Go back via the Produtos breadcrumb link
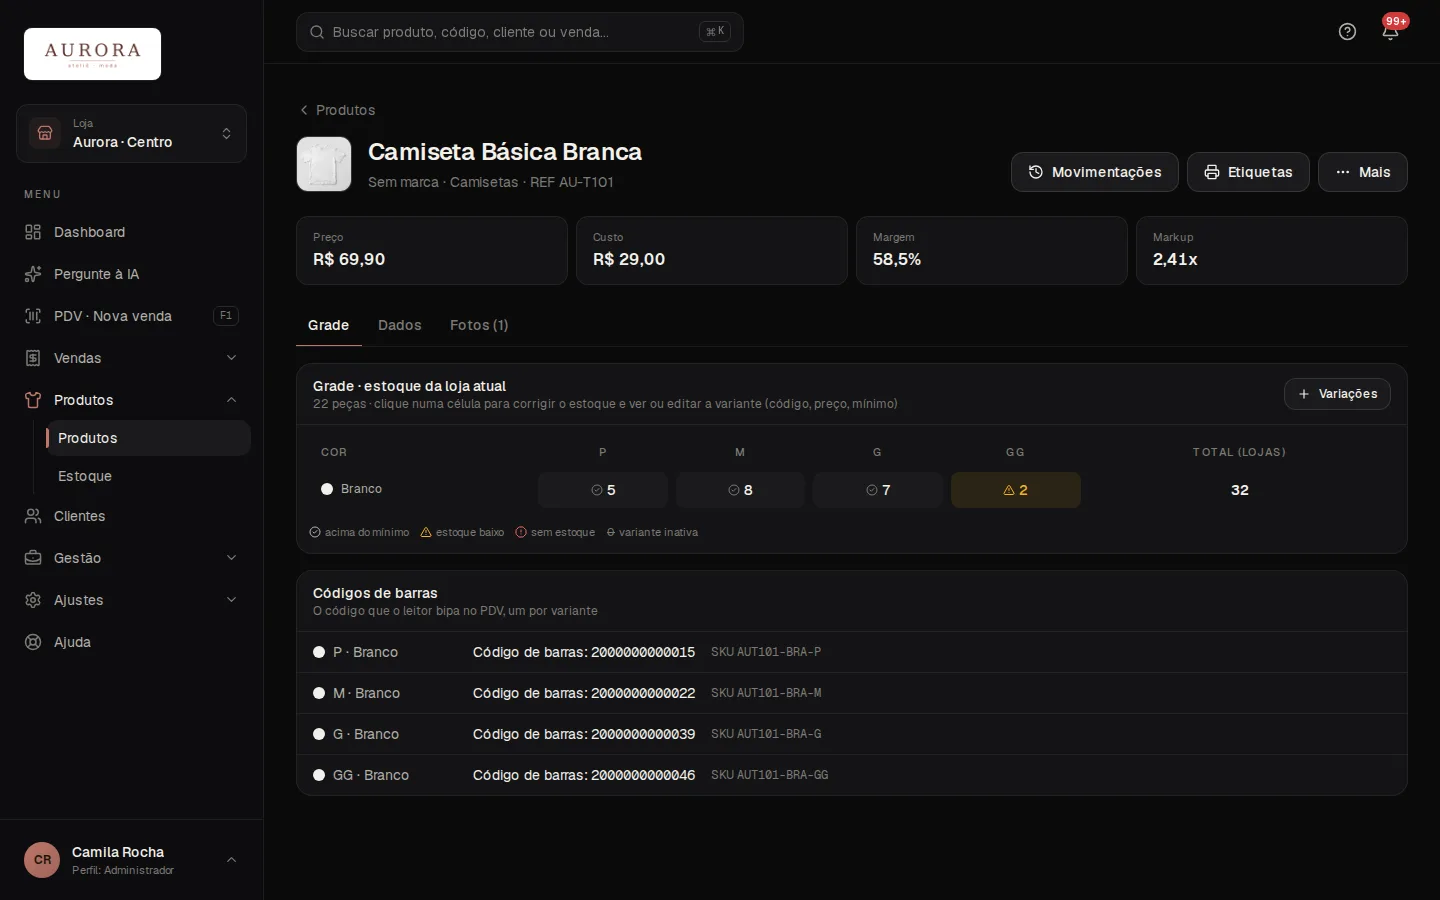 338,110
